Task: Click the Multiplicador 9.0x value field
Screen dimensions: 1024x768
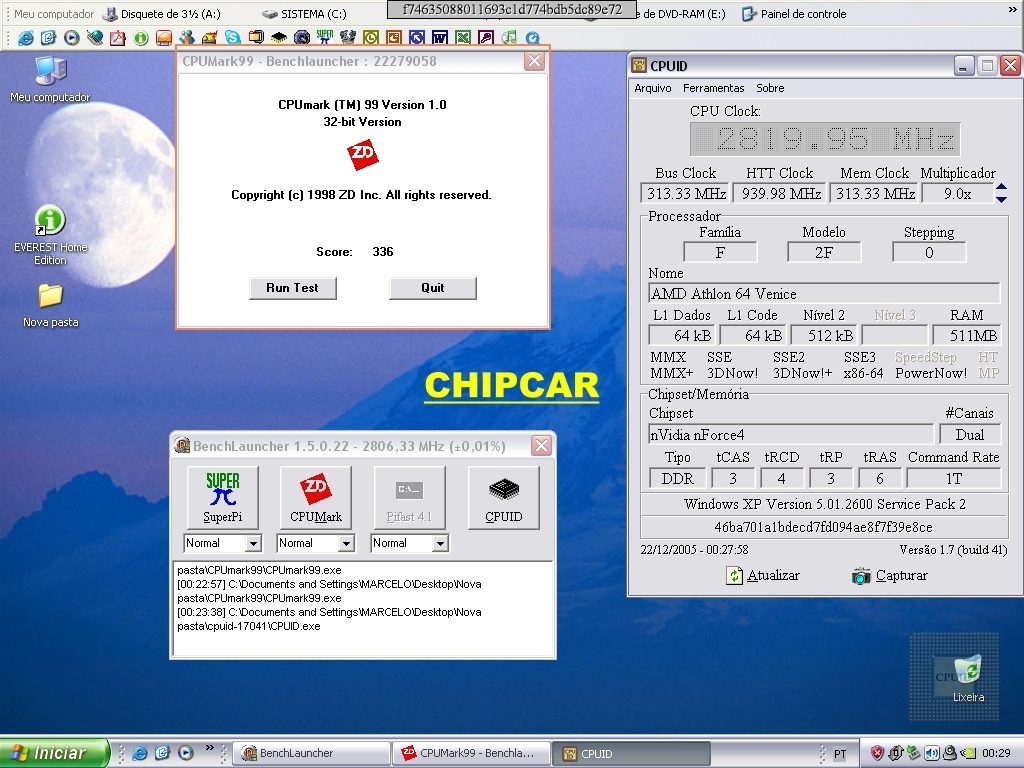Action: tap(957, 194)
